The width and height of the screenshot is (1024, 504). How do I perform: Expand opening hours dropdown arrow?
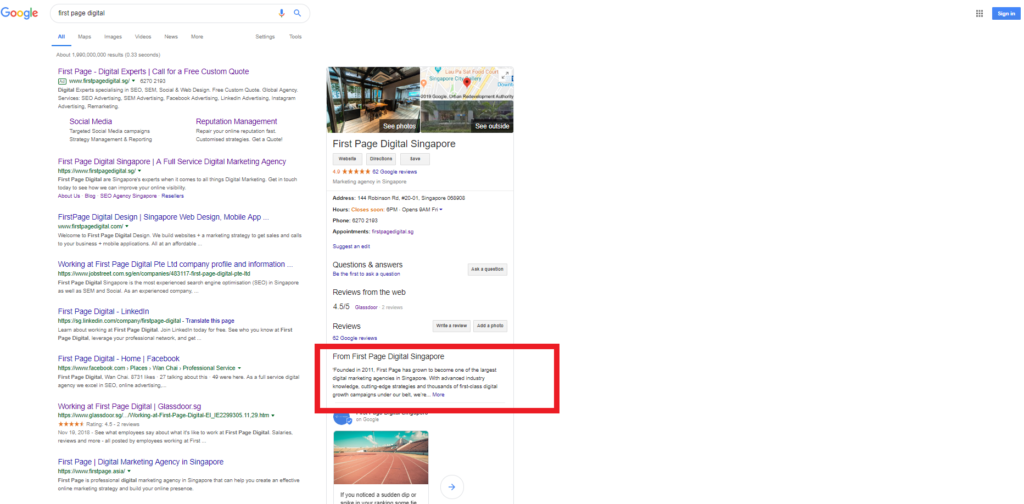click(441, 210)
